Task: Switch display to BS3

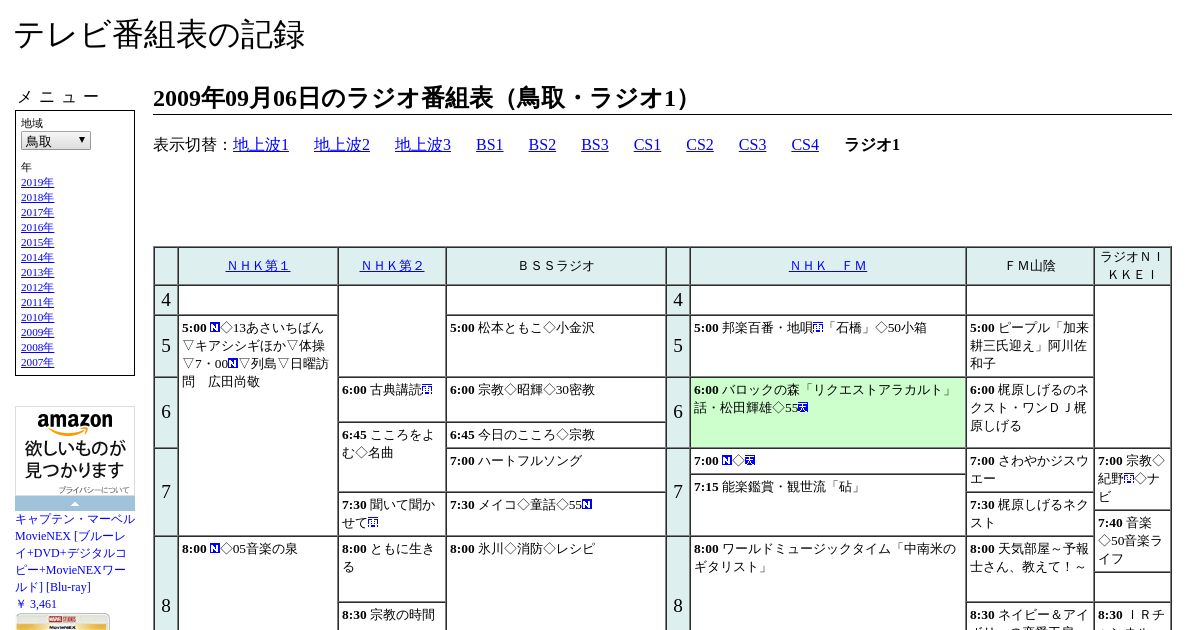Action: pyautogui.click(x=595, y=145)
